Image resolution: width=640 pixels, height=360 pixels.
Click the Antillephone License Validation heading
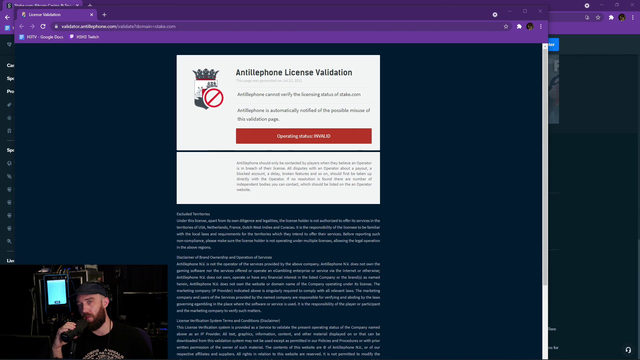294,72
